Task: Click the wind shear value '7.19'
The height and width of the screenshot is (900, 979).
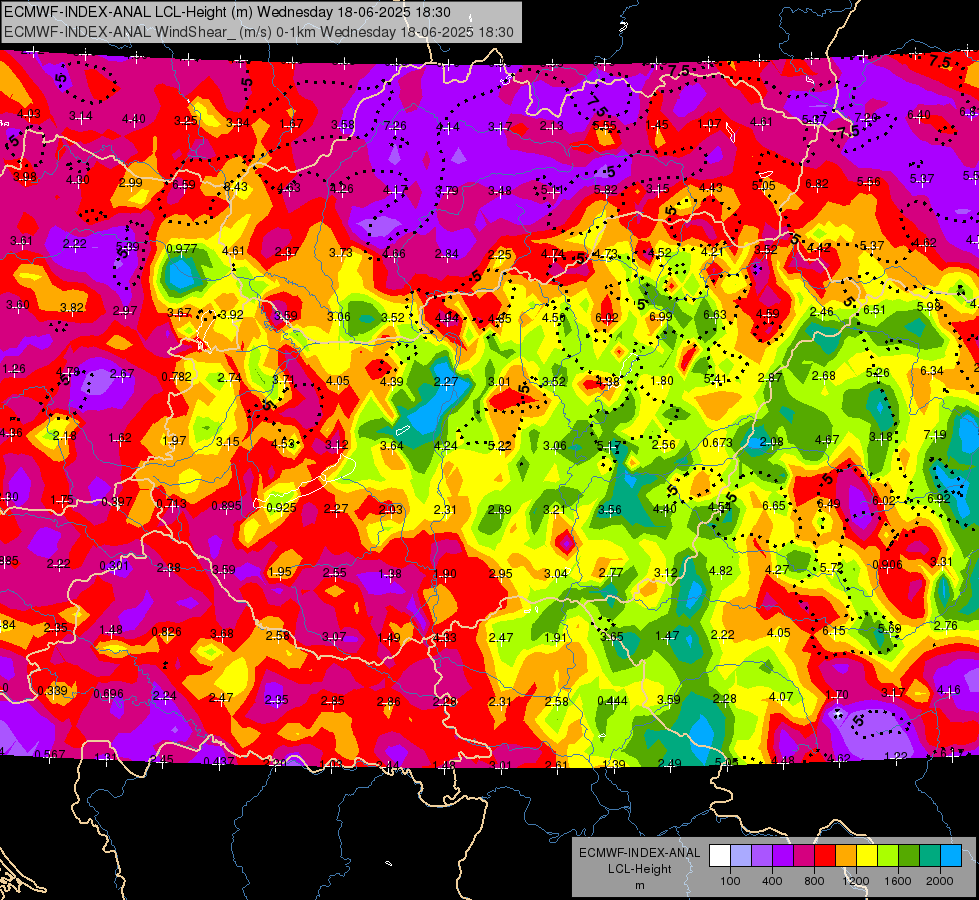Action: click(935, 434)
